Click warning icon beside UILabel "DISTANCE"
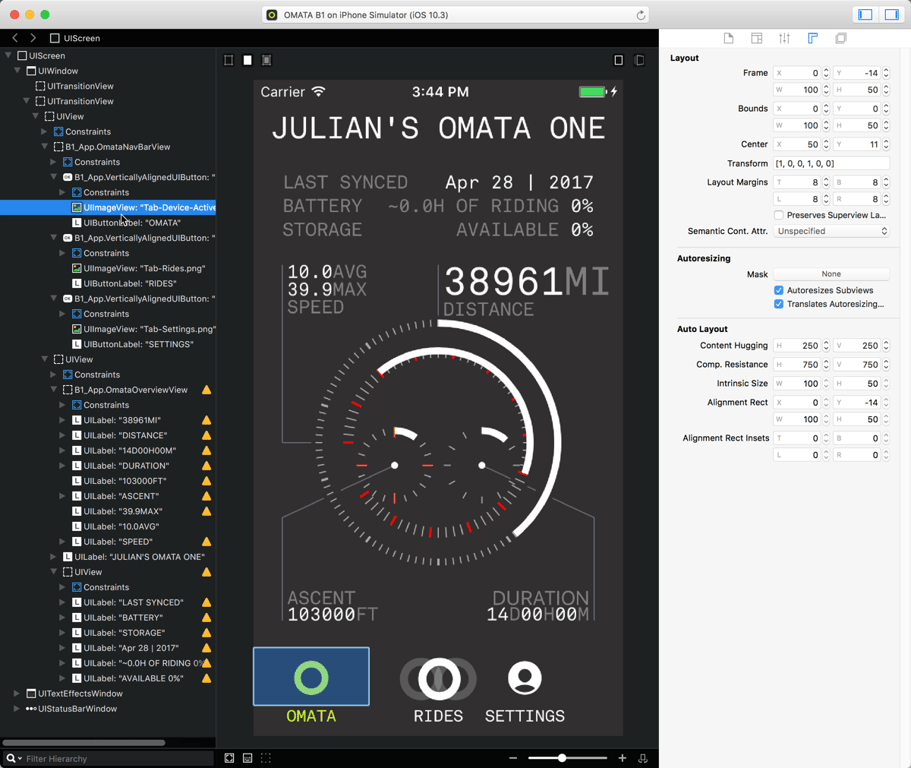911x768 pixels. (x=206, y=435)
